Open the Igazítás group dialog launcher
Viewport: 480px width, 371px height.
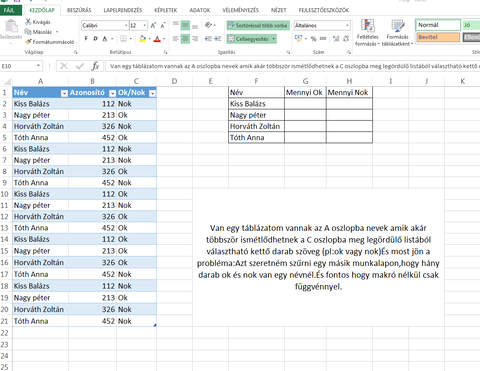(288, 52)
